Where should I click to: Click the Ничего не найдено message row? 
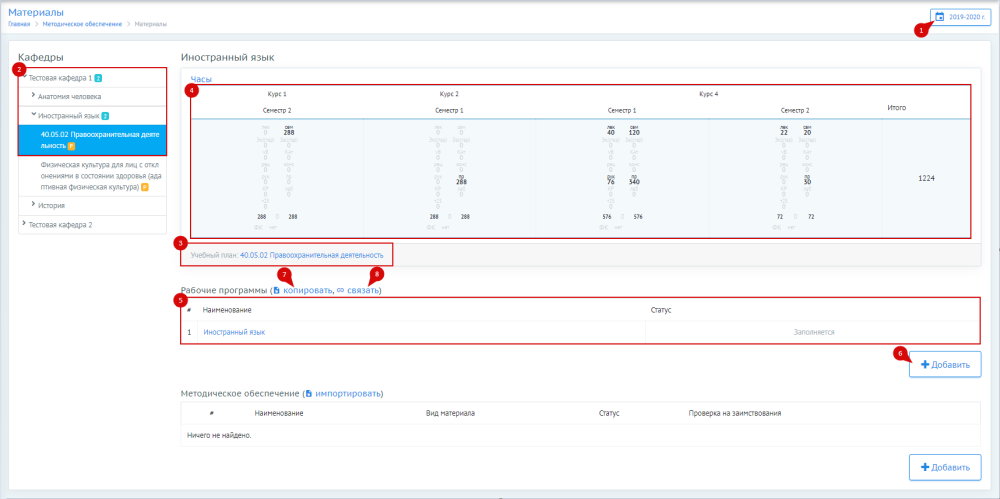580,435
